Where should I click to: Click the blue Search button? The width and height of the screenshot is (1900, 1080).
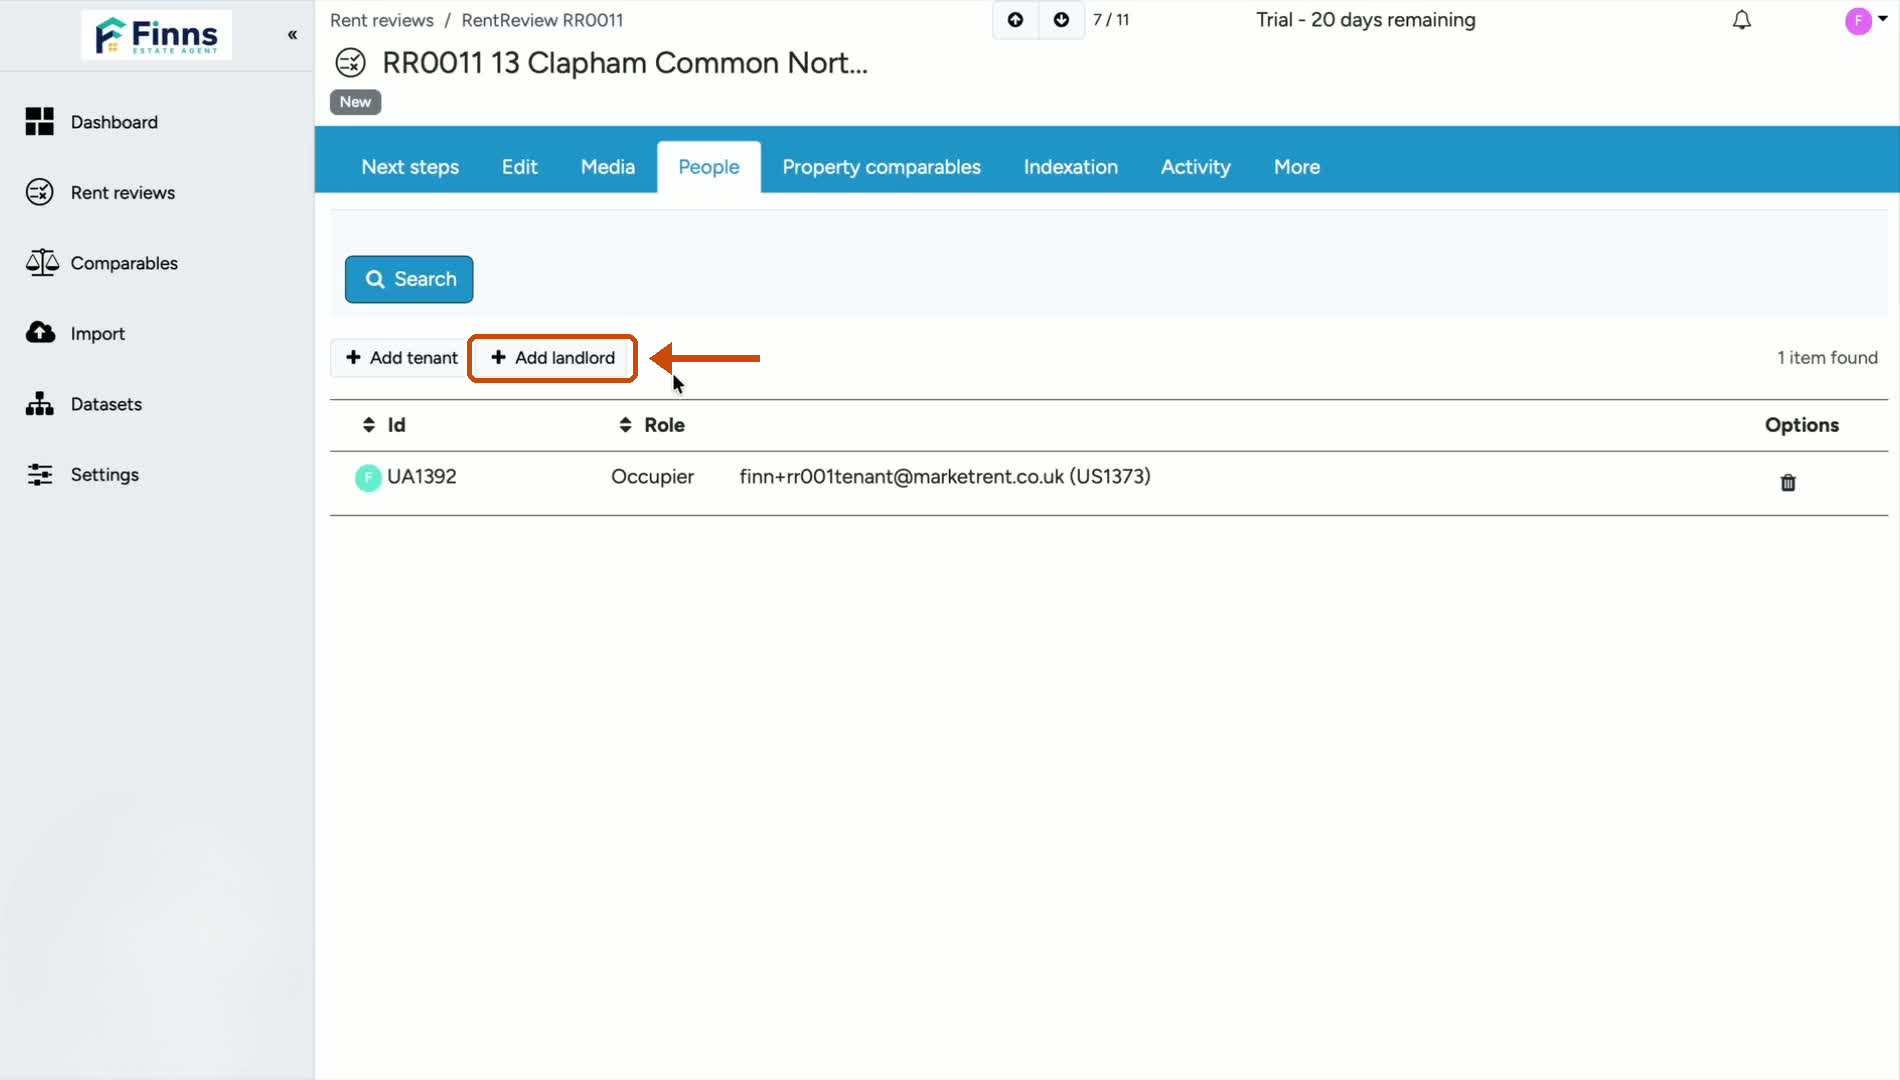click(409, 279)
